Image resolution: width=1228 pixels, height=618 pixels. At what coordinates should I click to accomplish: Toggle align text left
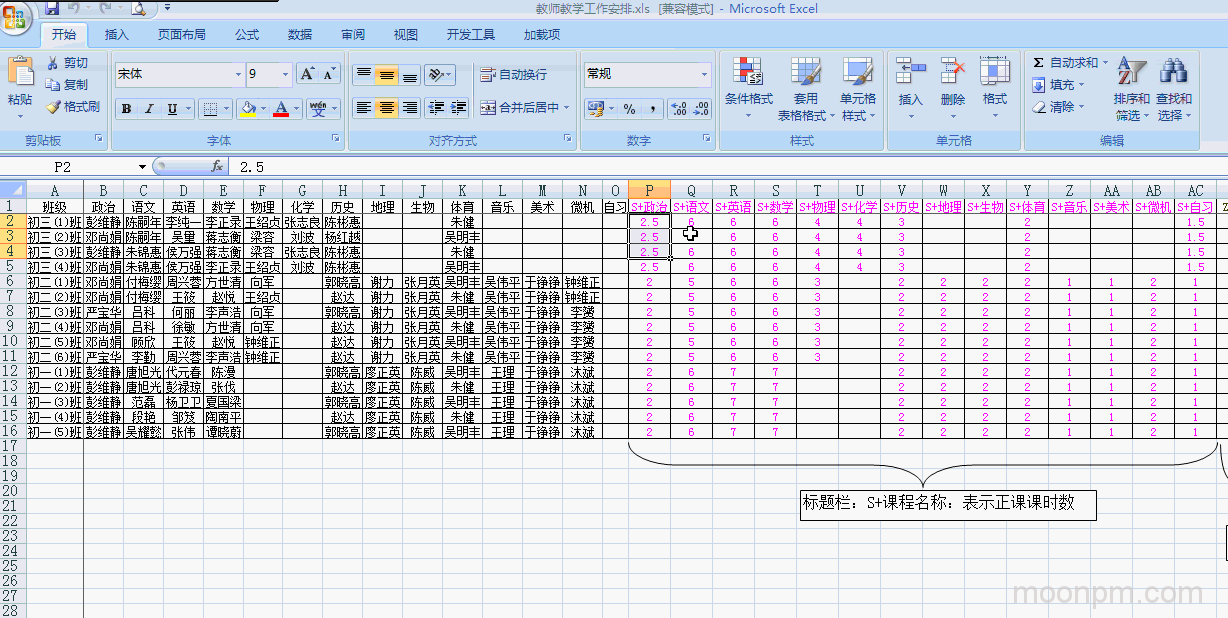[364, 108]
